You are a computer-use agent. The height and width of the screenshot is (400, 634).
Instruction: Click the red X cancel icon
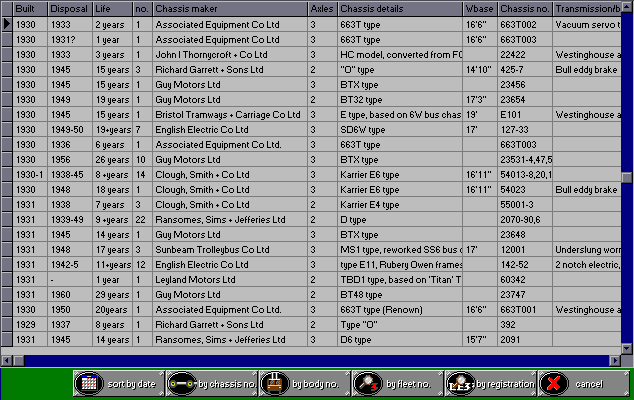(x=554, y=383)
